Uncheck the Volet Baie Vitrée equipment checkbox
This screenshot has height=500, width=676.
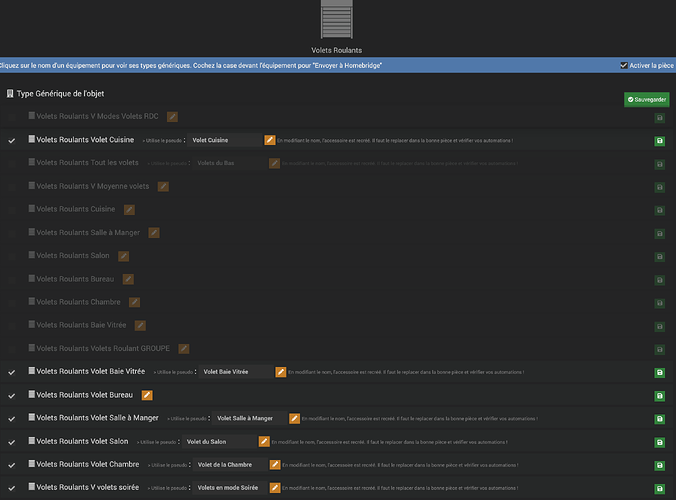point(12,372)
